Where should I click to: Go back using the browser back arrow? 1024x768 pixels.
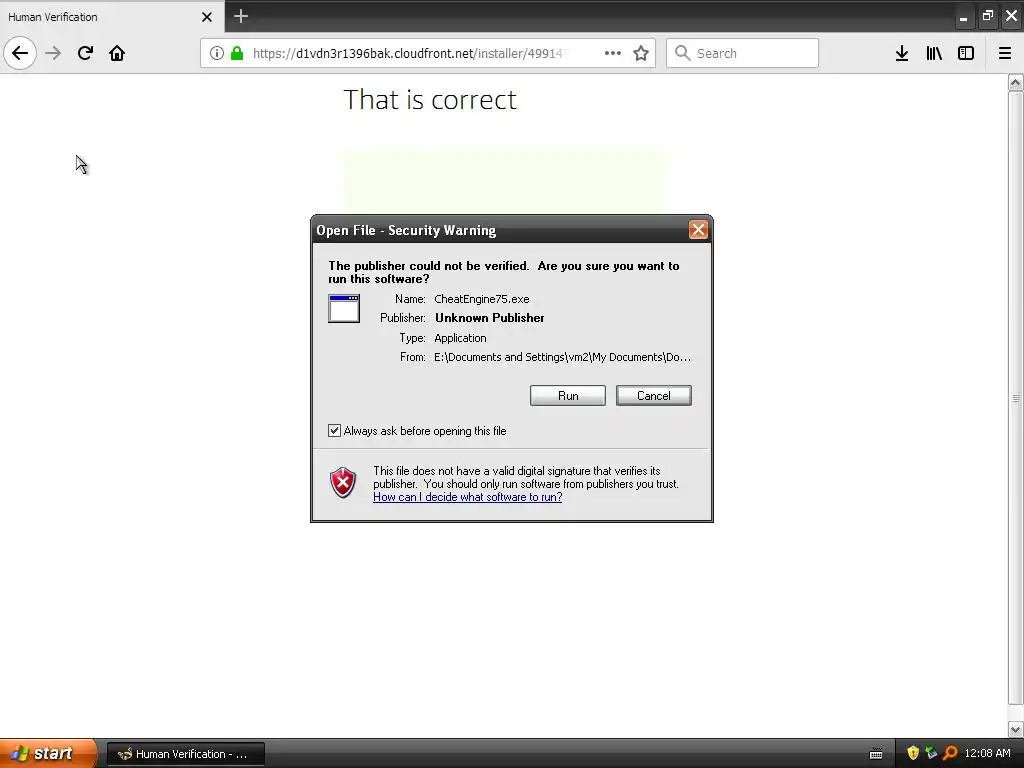[x=20, y=53]
